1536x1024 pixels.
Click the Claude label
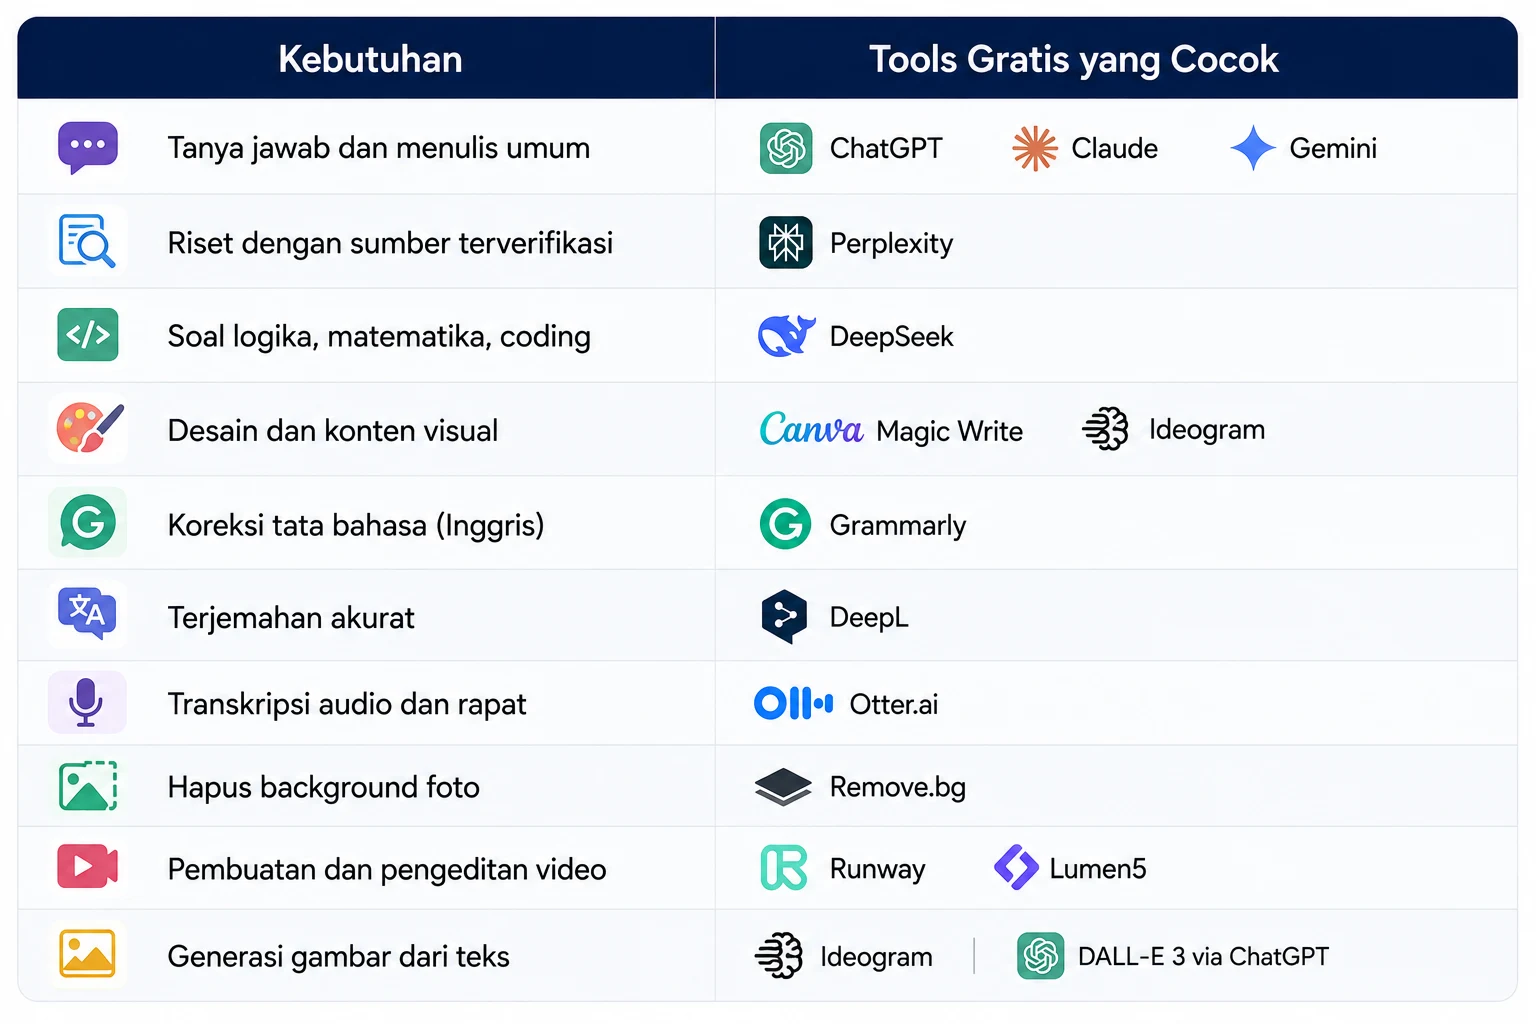[x=1115, y=148]
